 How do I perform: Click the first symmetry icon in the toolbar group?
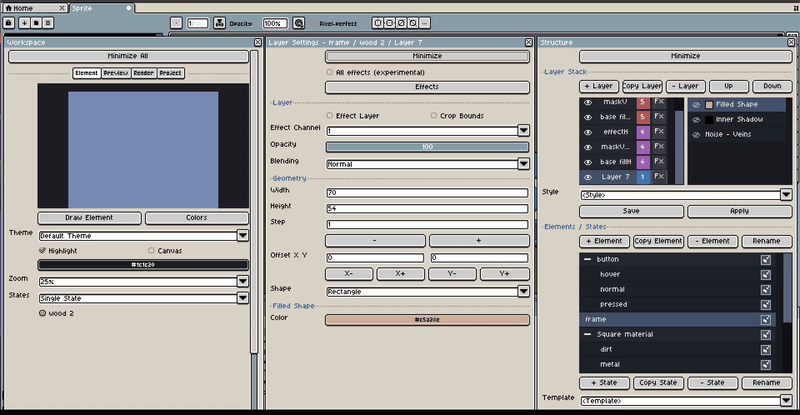[378, 23]
